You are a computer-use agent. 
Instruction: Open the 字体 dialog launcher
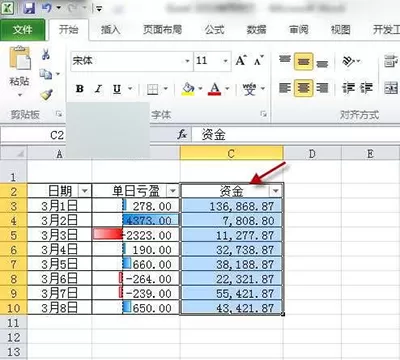pyautogui.click(x=264, y=114)
